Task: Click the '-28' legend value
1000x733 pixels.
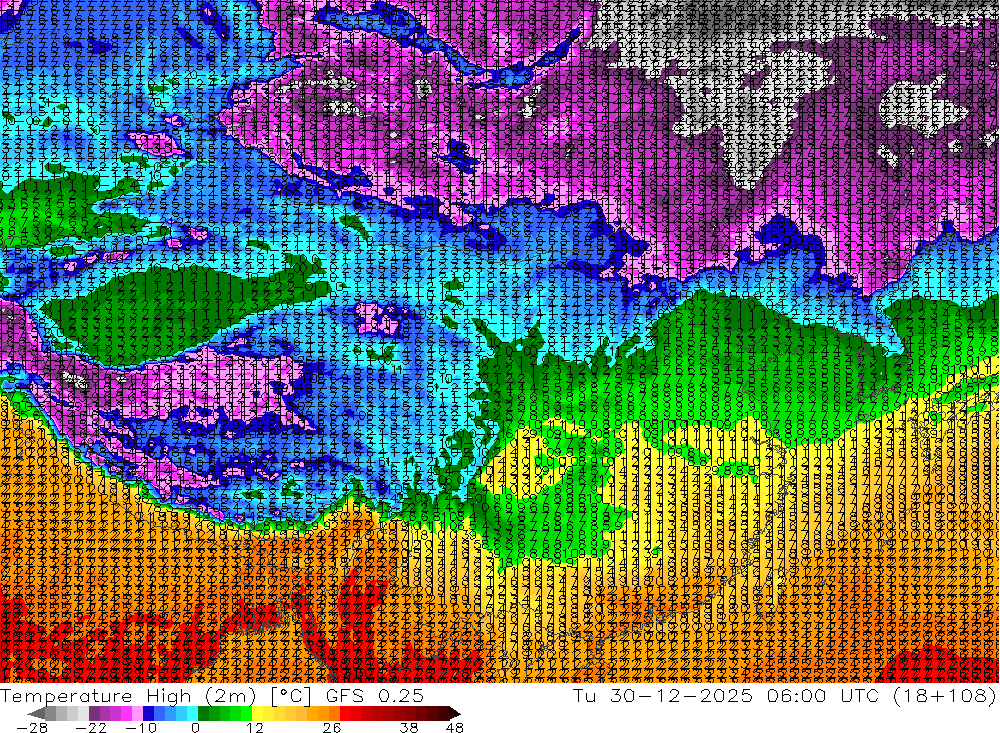Action: (32, 728)
